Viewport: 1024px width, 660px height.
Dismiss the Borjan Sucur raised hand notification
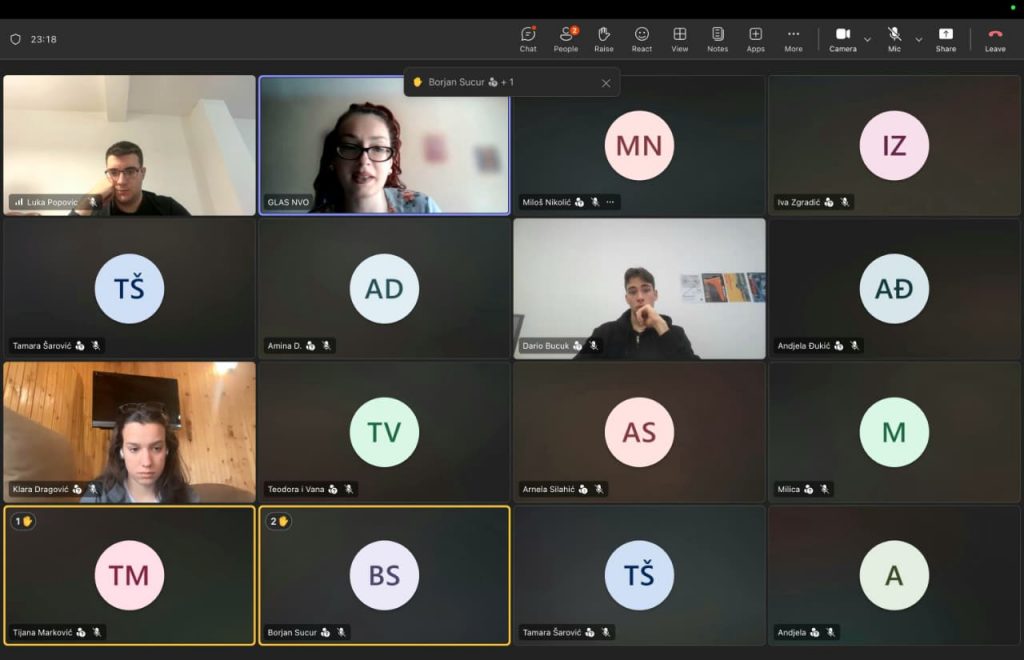point(606,83)
